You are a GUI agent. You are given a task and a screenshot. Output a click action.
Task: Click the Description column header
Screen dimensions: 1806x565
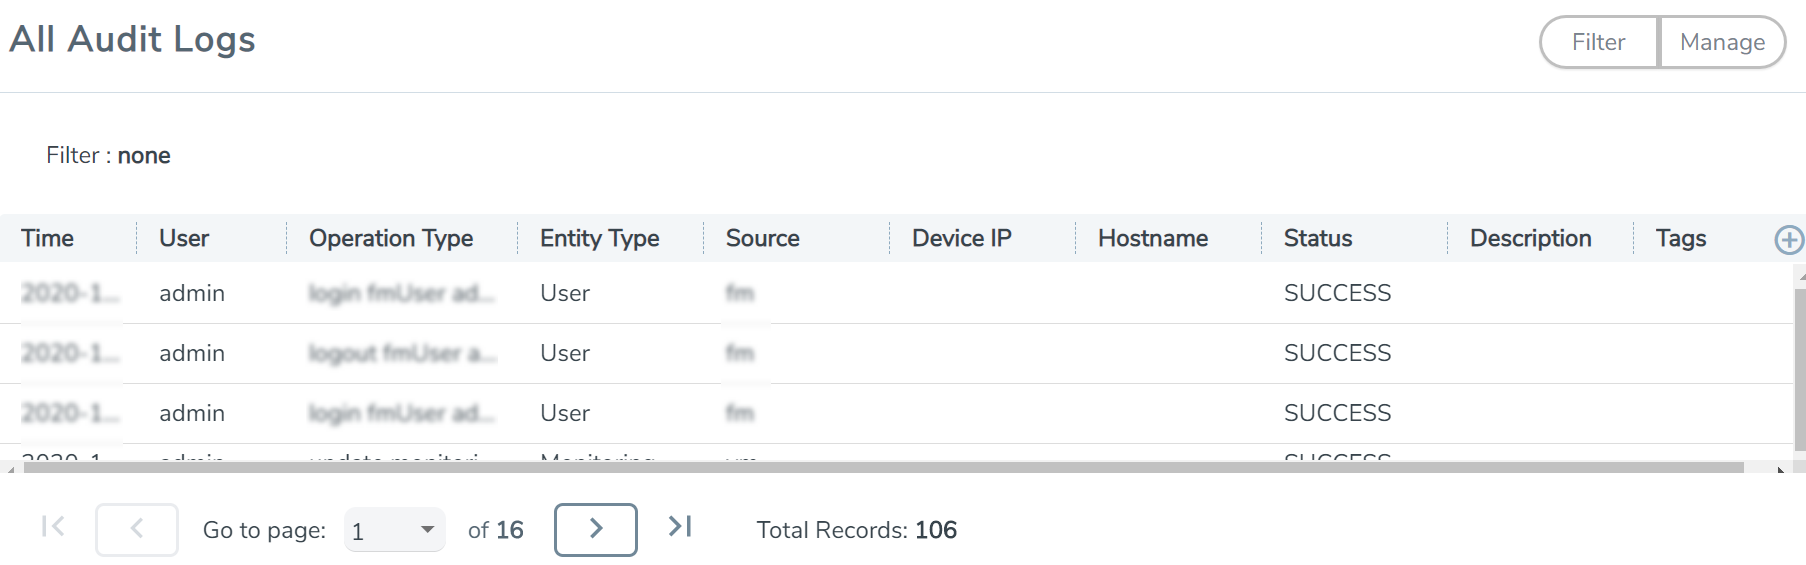(x=1530, y=239)
